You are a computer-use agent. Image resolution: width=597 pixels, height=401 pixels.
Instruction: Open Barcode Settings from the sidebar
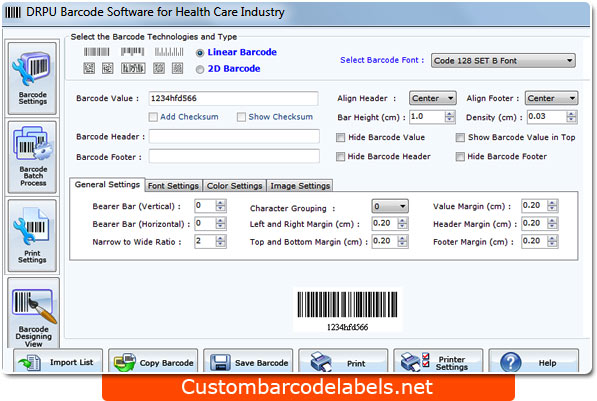pos(32,78)
